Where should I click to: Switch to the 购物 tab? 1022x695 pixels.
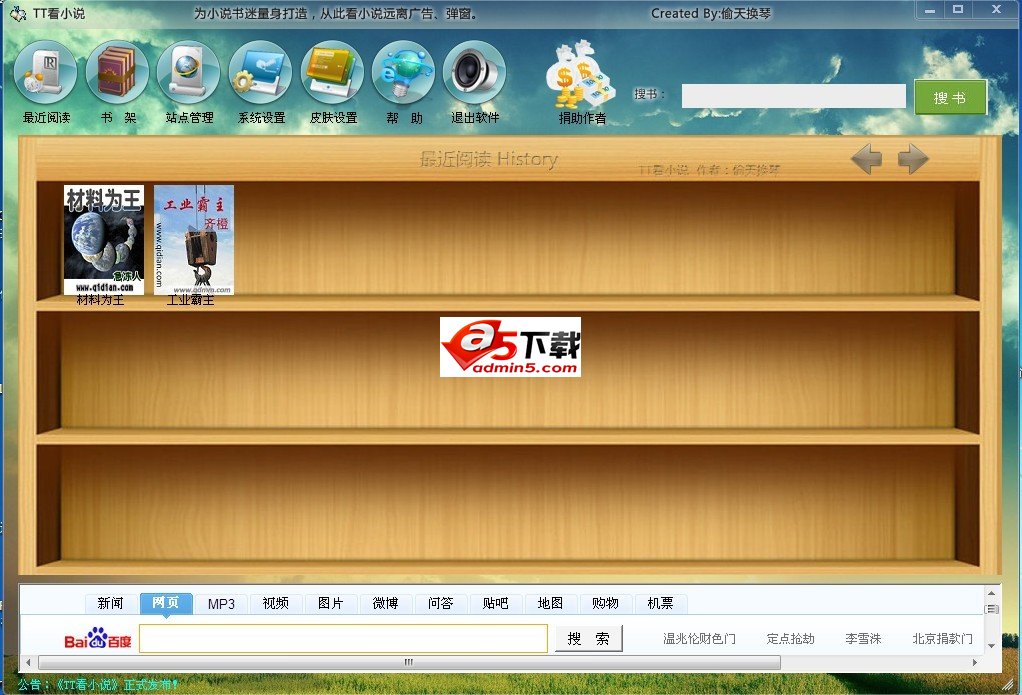(x=606, y=603)
